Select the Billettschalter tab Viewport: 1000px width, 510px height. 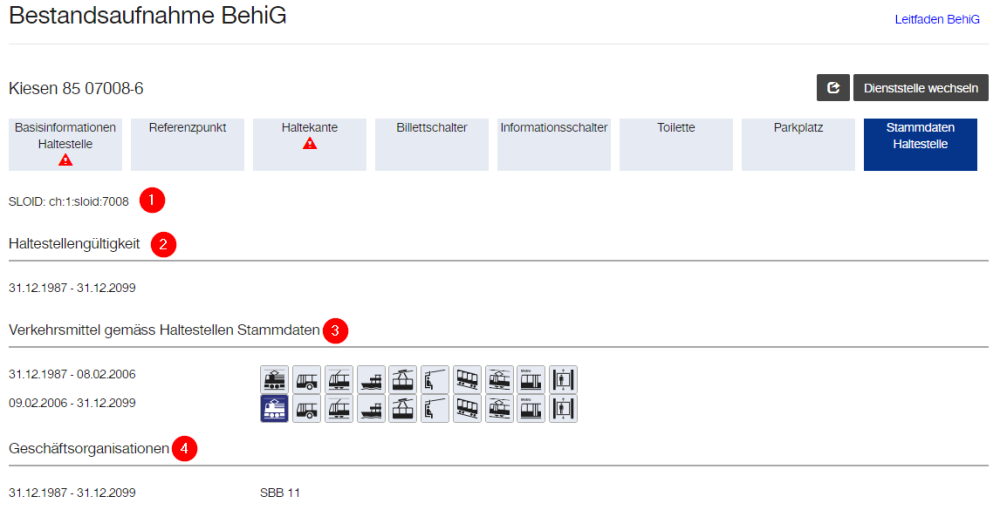431,144
